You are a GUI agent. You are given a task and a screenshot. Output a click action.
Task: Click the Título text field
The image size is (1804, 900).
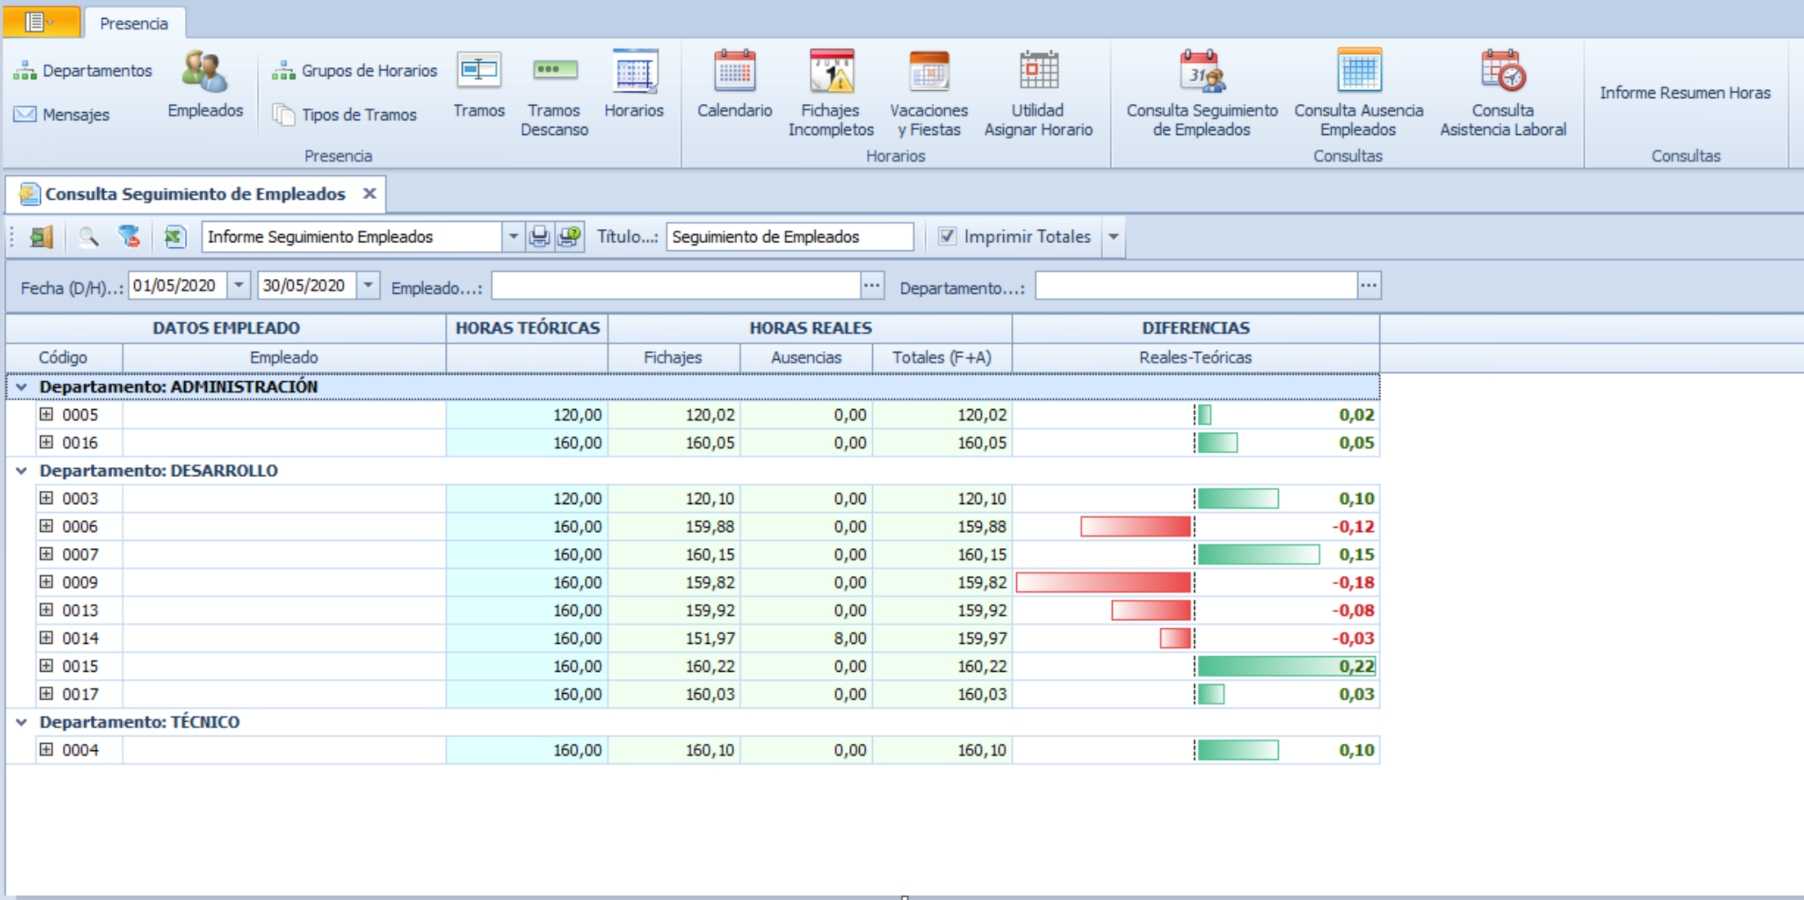pyautogui.click(x=788, y=237)
